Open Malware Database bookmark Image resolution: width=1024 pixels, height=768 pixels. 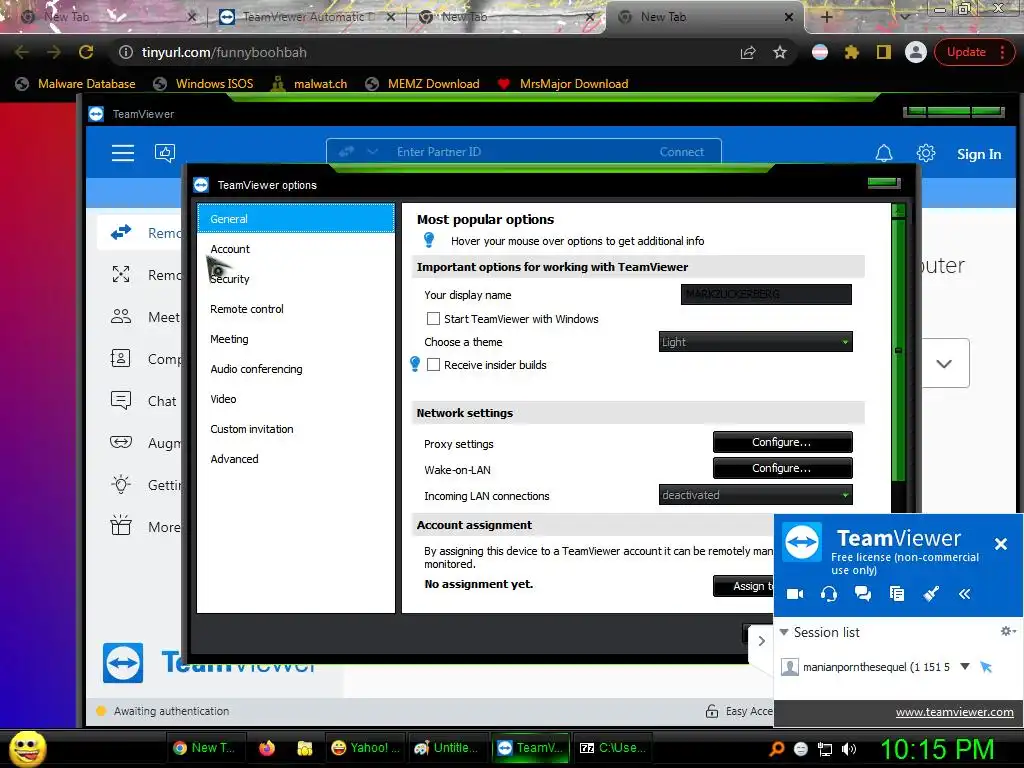click(76, 84)
